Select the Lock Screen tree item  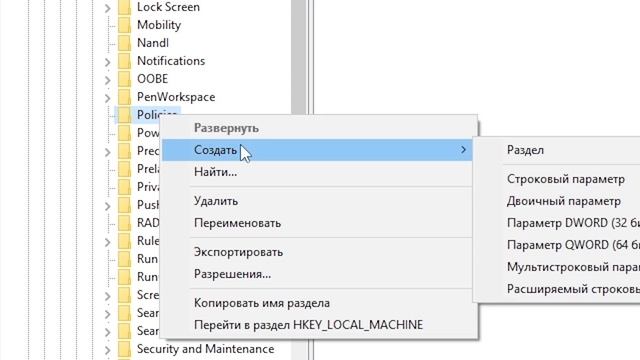(x=168, y=7)
